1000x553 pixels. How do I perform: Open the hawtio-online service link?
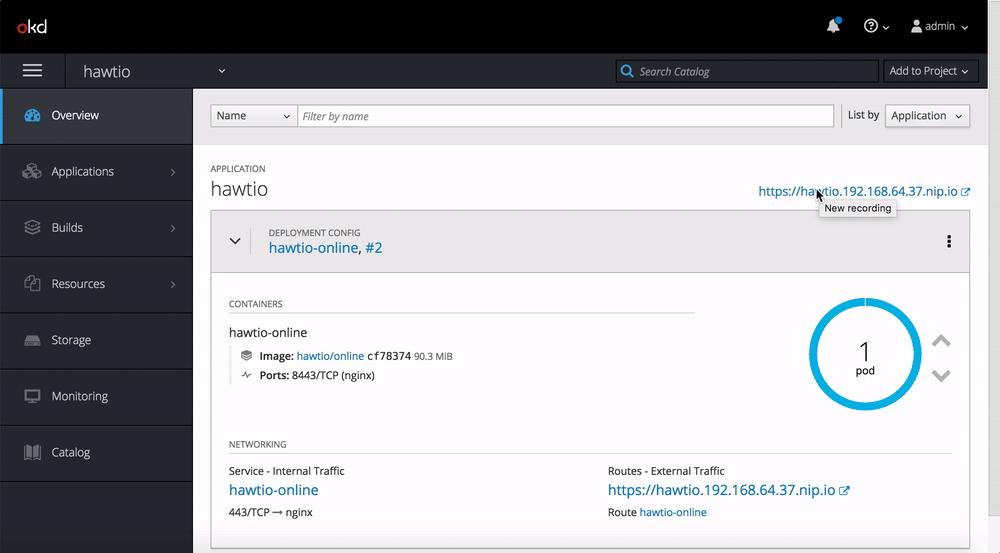coord(274,490)
